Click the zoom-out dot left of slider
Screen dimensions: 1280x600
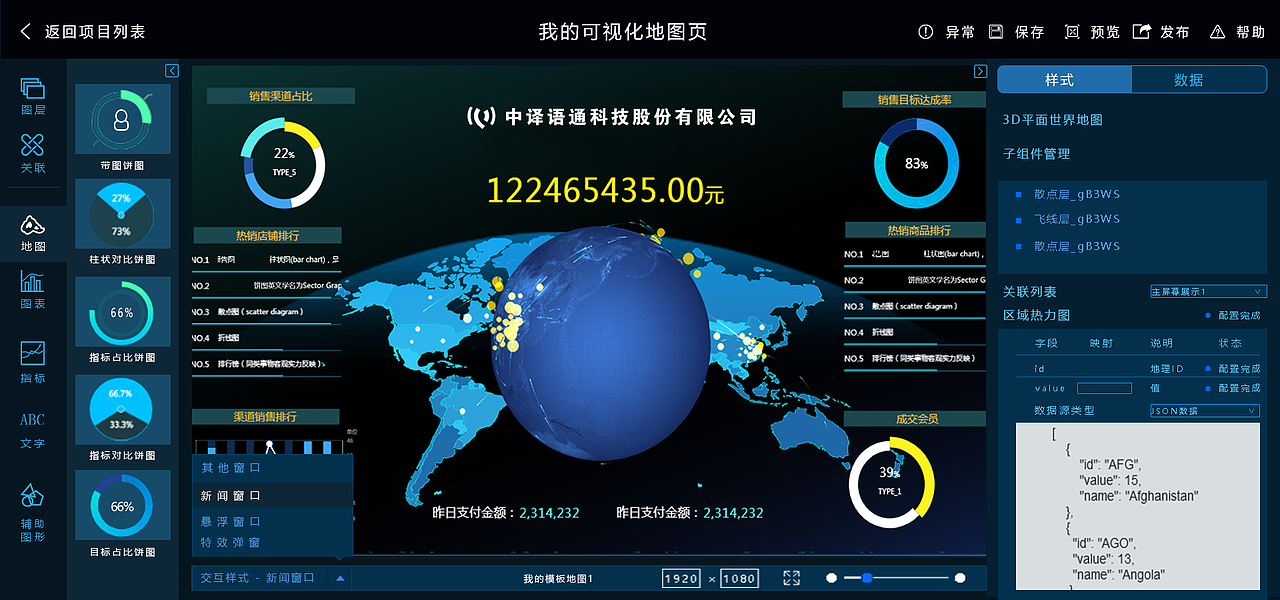pyautogui.click(x=831, y=578)
